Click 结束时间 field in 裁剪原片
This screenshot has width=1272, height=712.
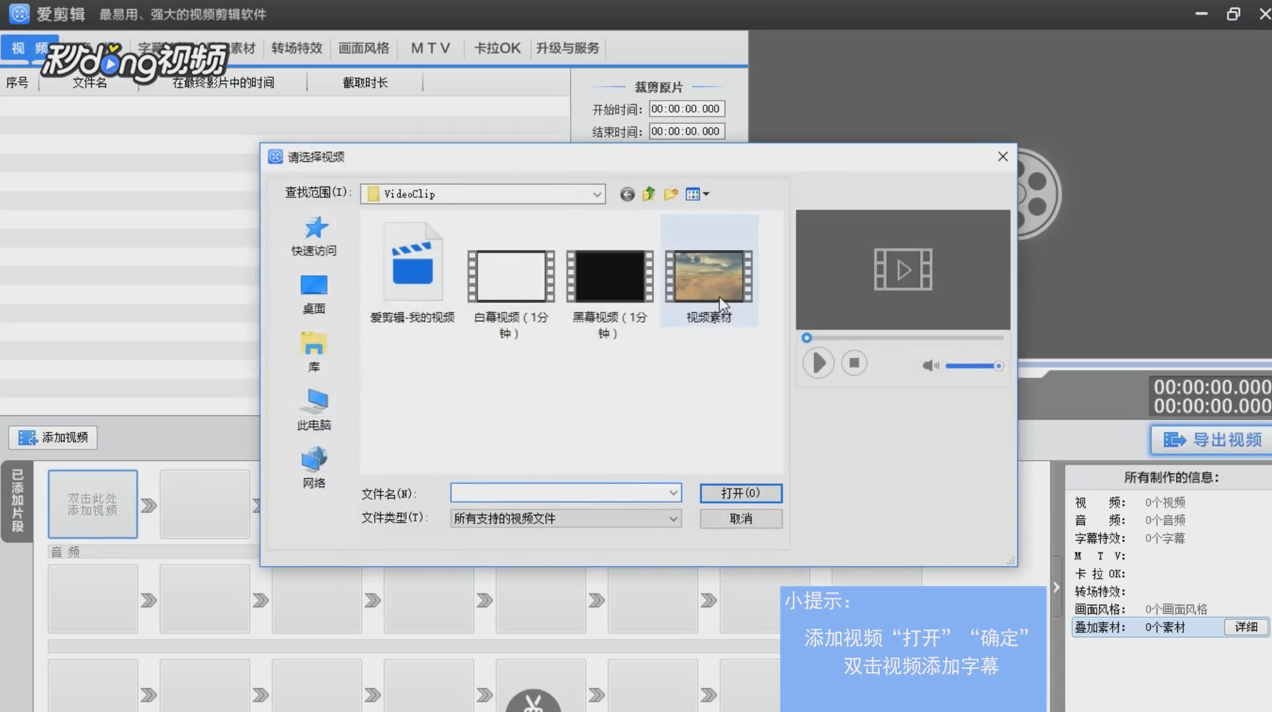[686, 131]
